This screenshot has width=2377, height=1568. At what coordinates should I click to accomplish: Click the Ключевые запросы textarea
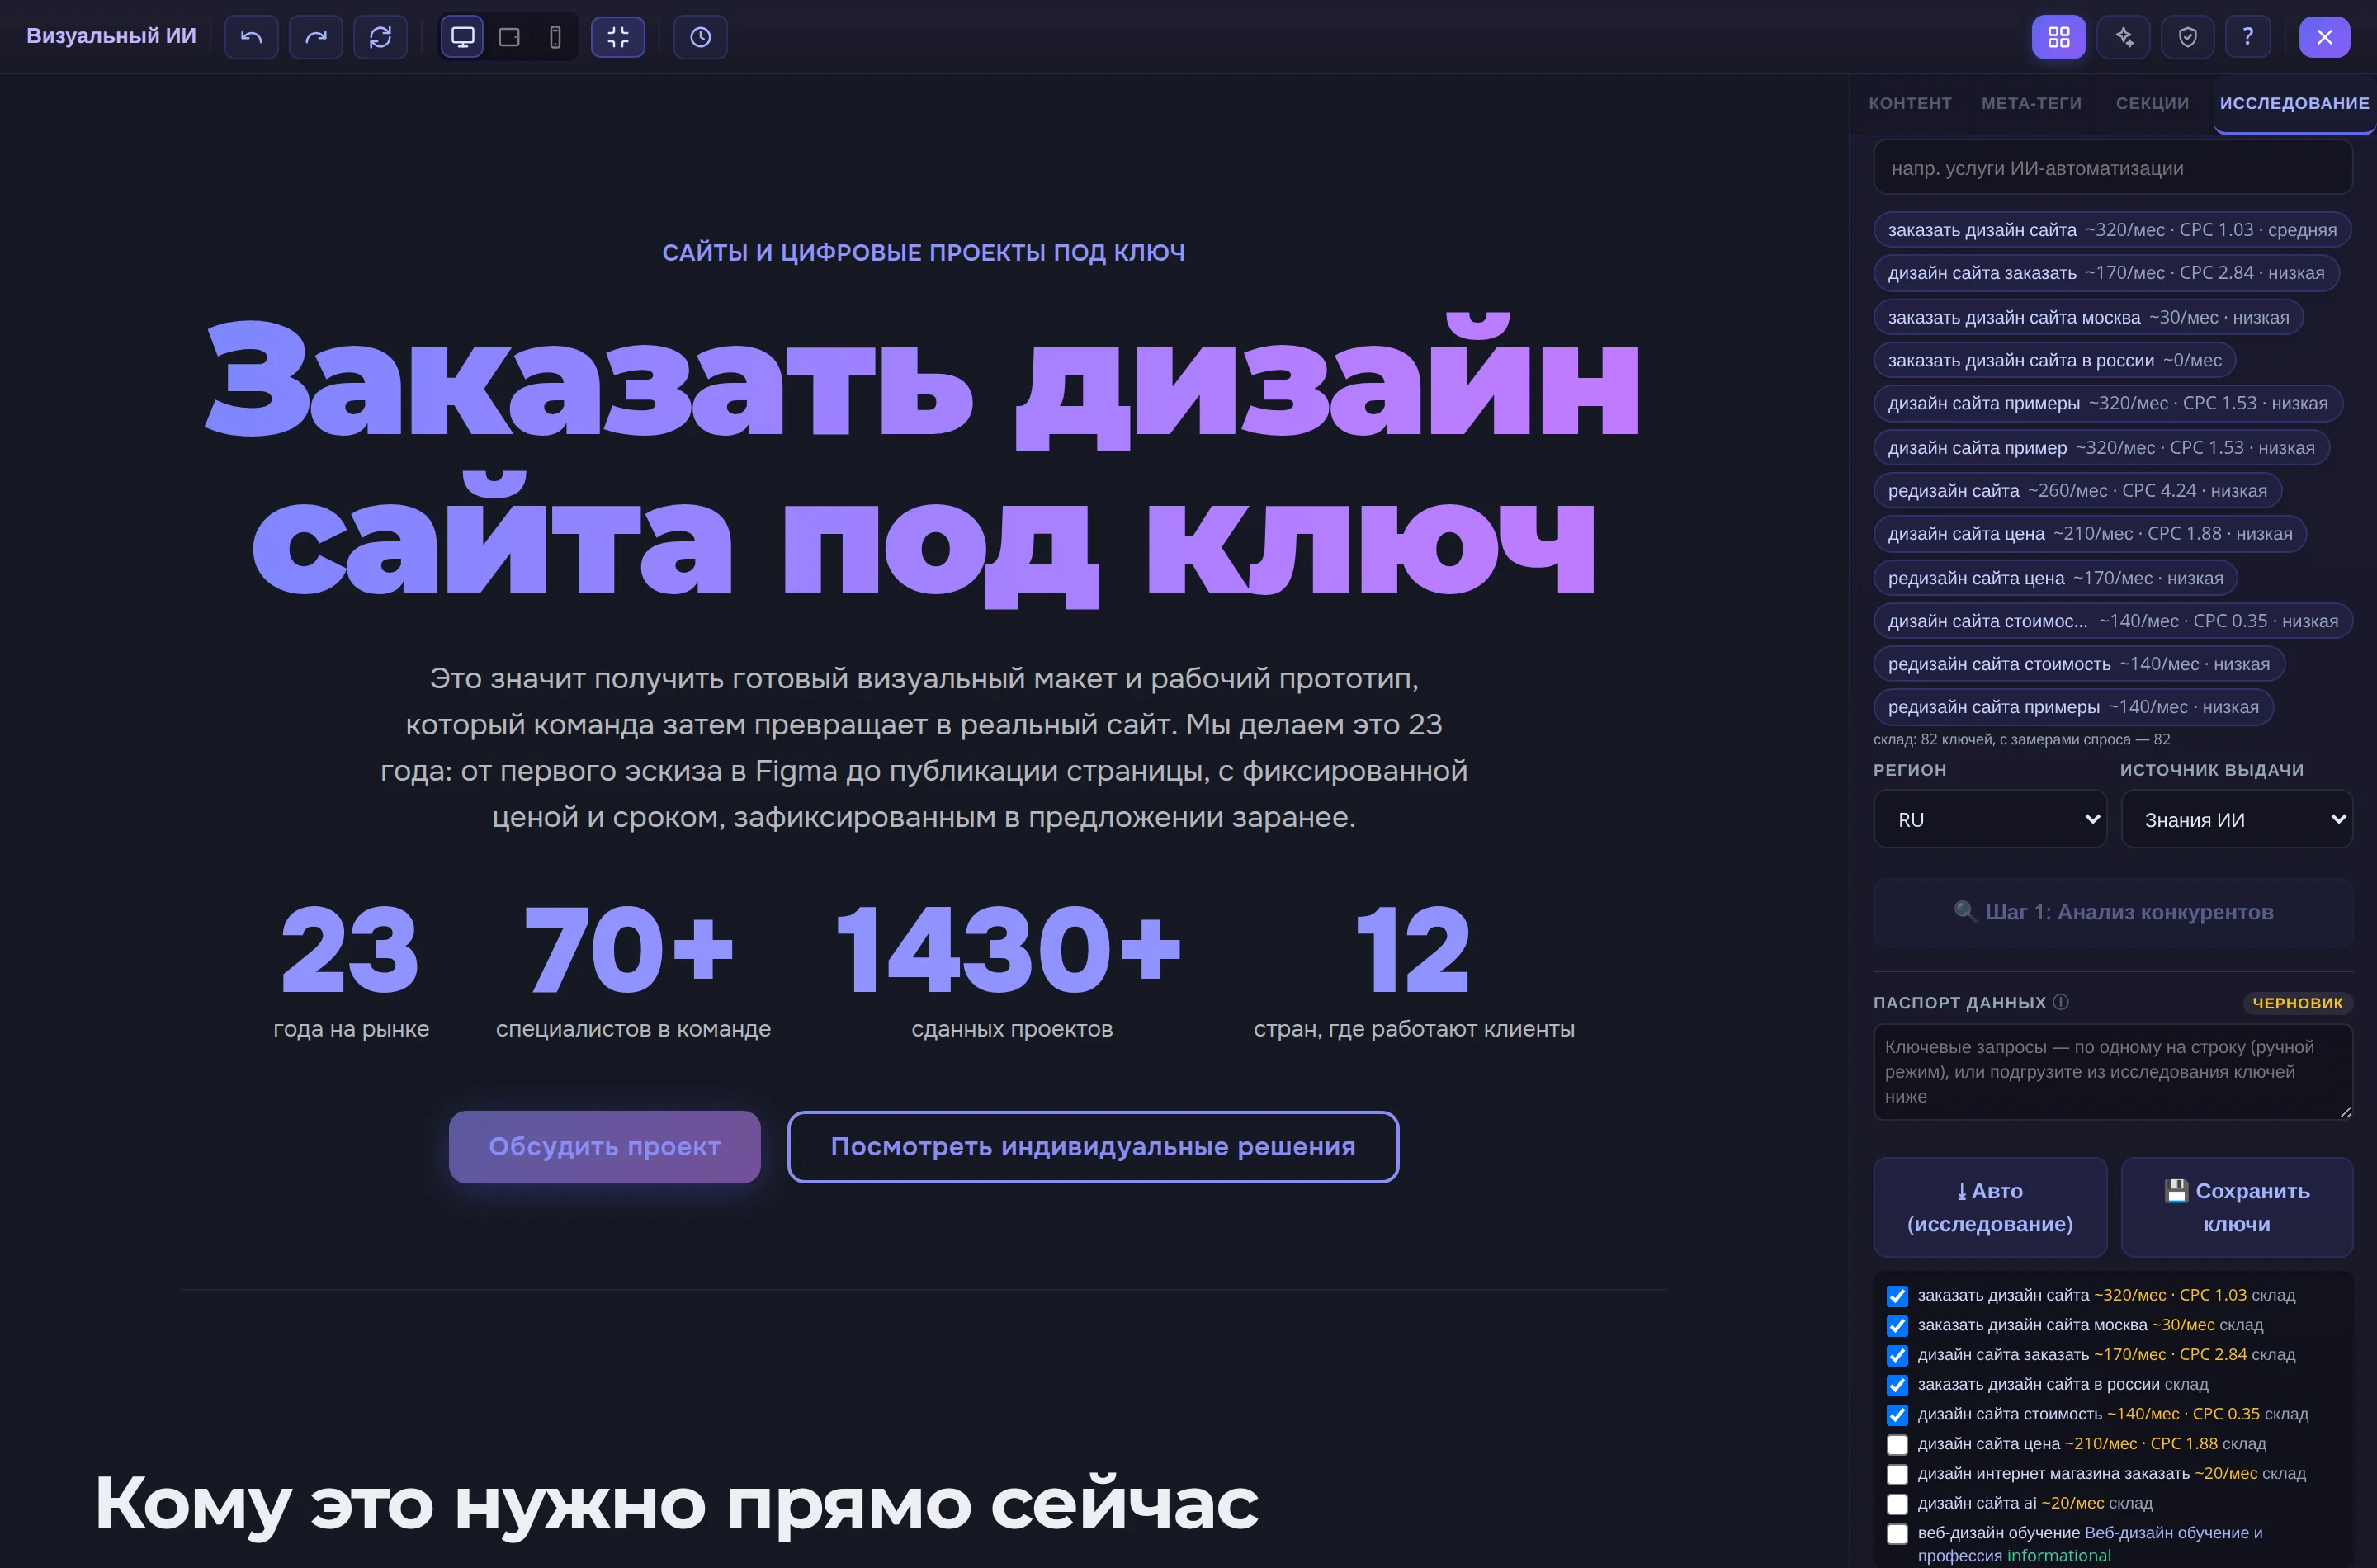pos(2113,1072)
